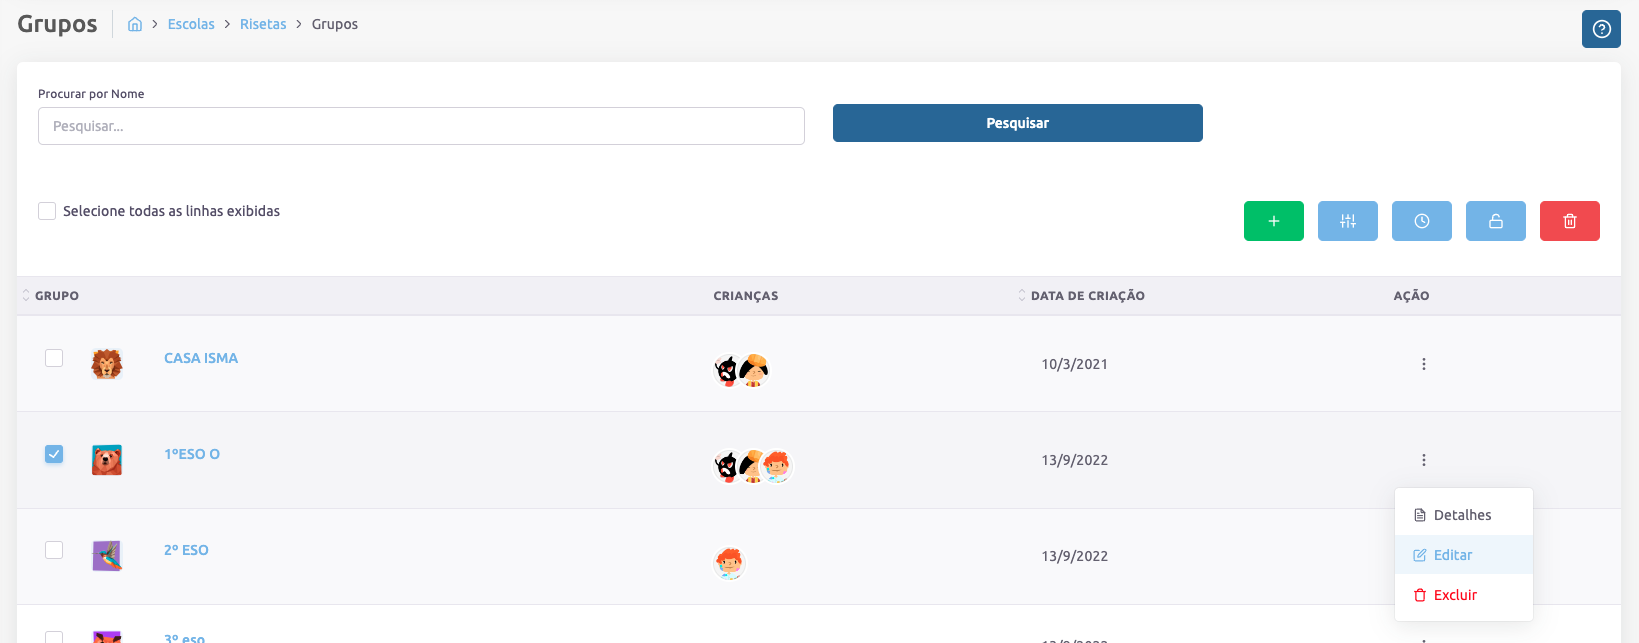Toggle 'Selecione todas as linhas exibidas' checkbox
This screenshot has width=1639, height=643.
click(47, 211)
